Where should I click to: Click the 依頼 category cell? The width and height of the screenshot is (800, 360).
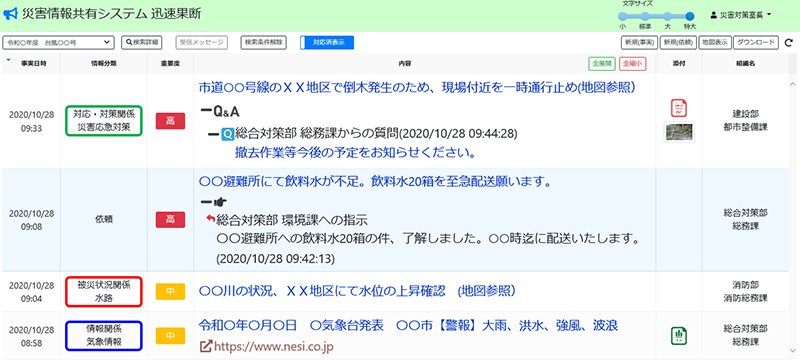click(x=104, y=219)
